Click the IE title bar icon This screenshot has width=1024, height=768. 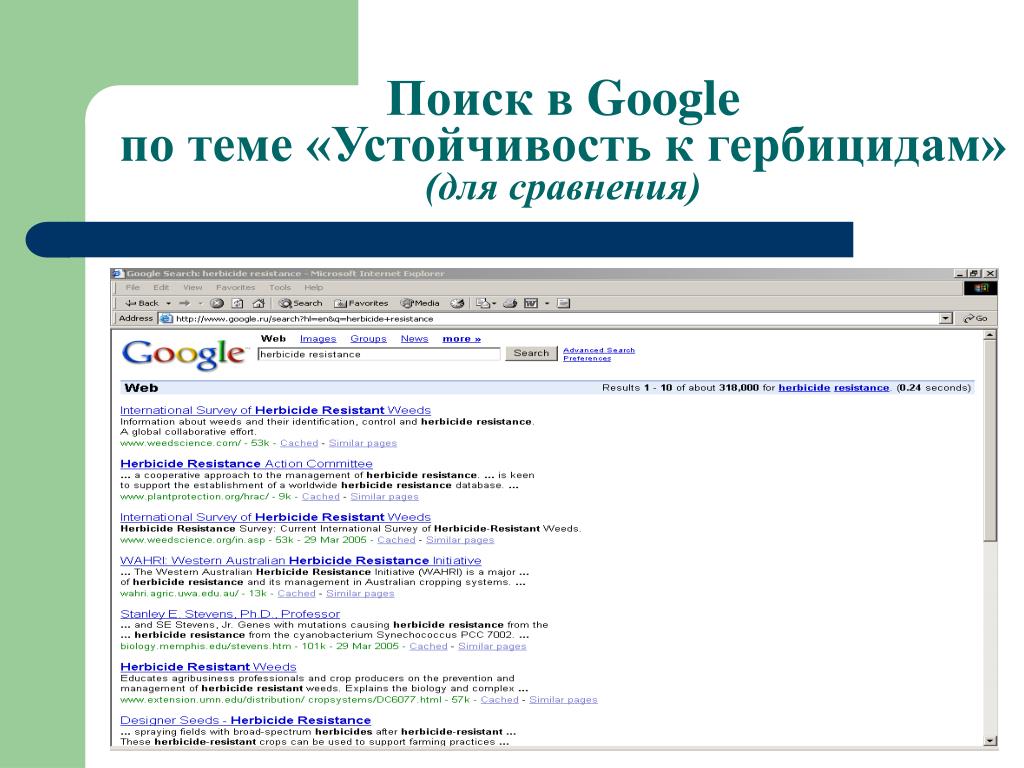click(x=118, y=274)
